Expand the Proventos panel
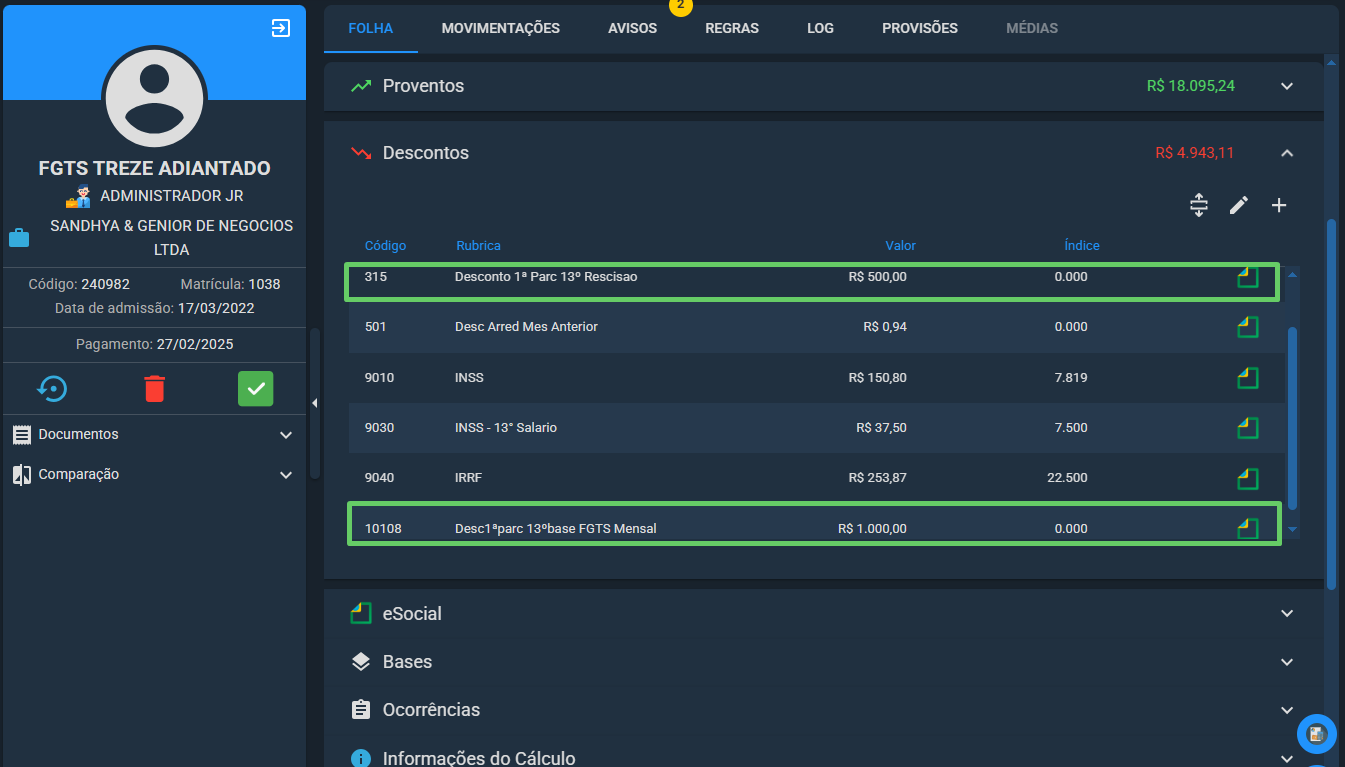Viewport: 1345px width, 767px height. click(1287, 86)
